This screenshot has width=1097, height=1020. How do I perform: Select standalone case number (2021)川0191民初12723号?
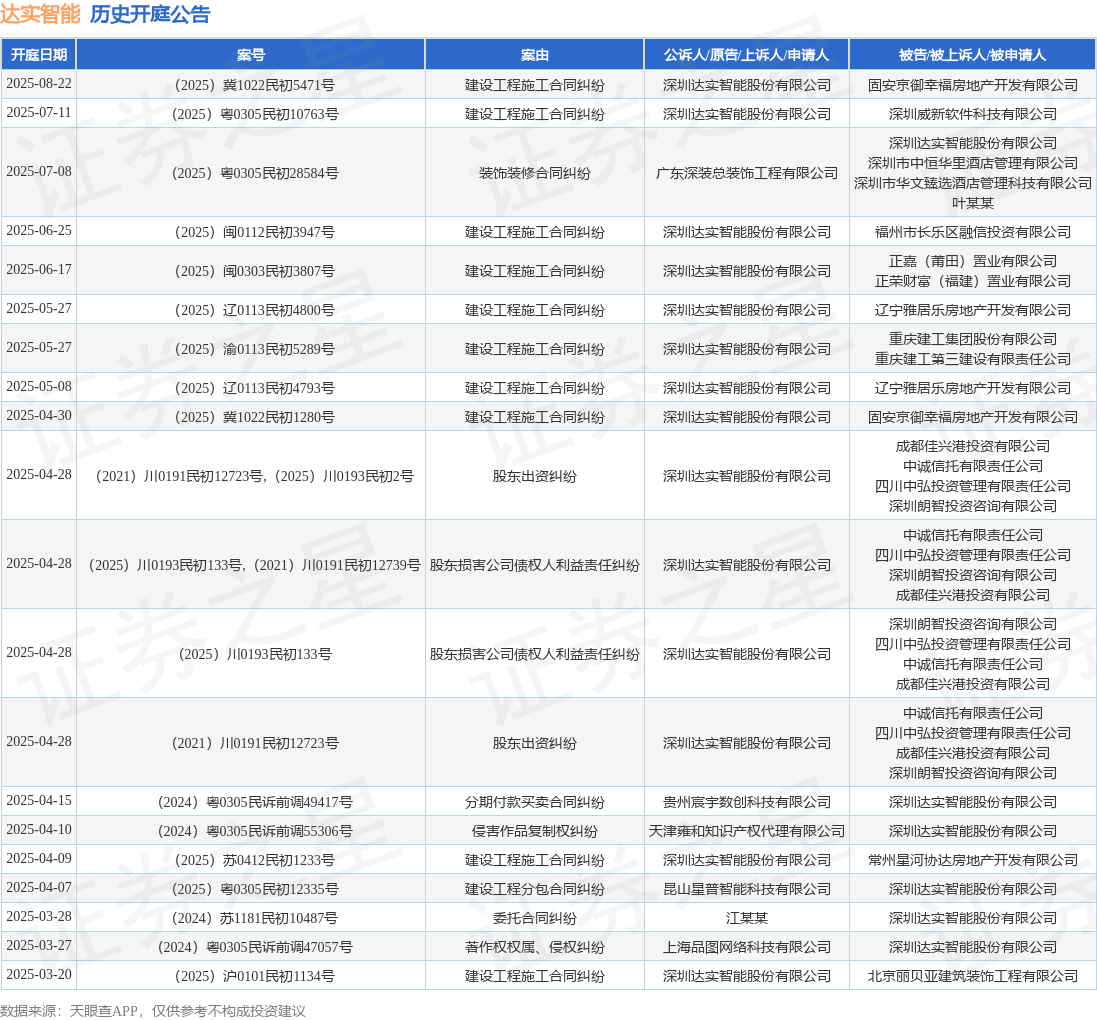(x=255, y=743)
